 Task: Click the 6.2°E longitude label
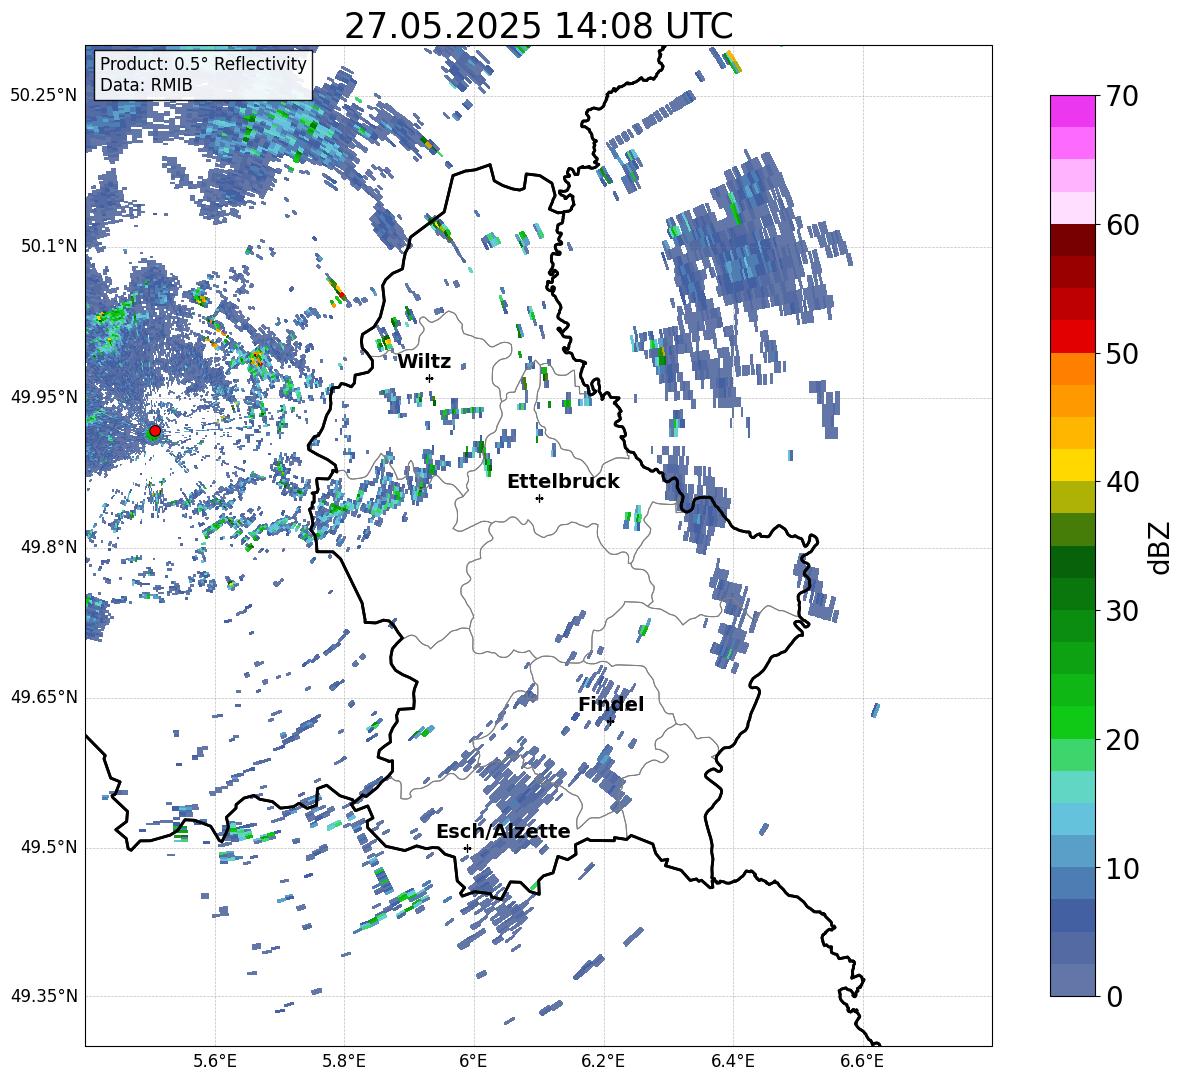[603, 1061]
